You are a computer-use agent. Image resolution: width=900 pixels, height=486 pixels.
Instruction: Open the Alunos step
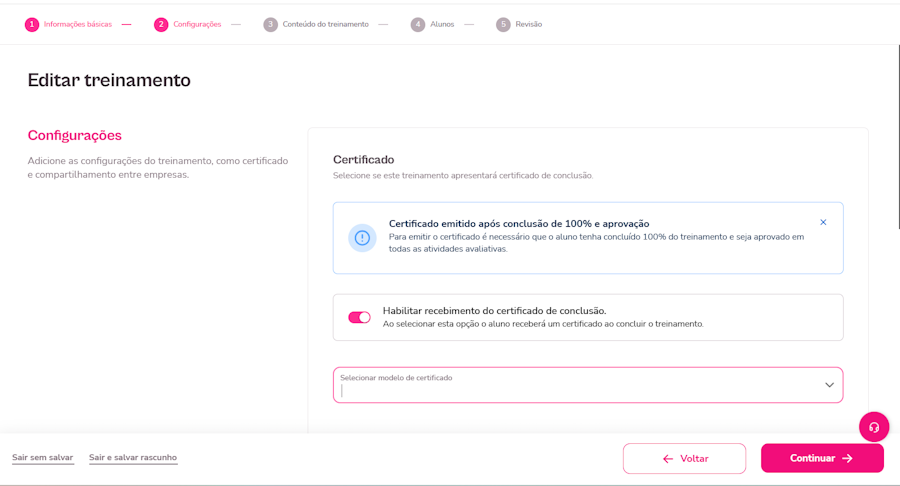(442, 24)
